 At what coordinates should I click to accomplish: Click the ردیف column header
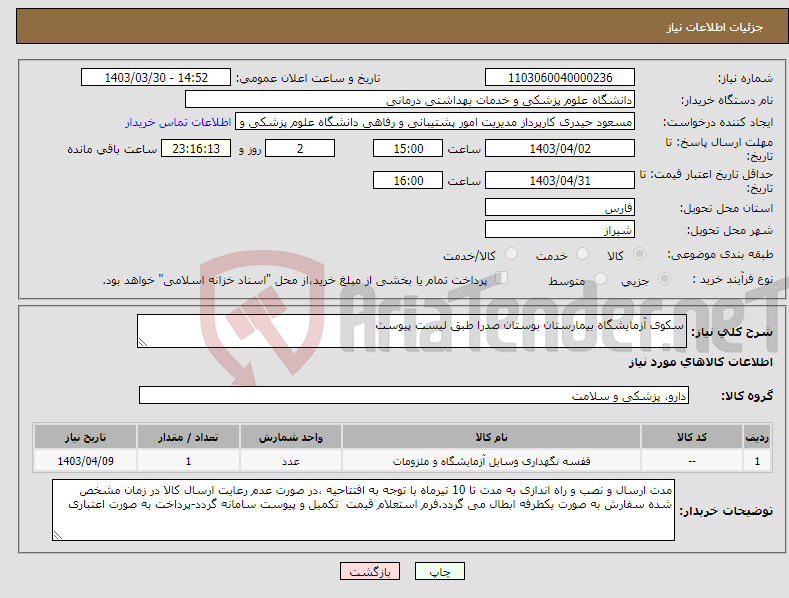[x=757, y=437]
